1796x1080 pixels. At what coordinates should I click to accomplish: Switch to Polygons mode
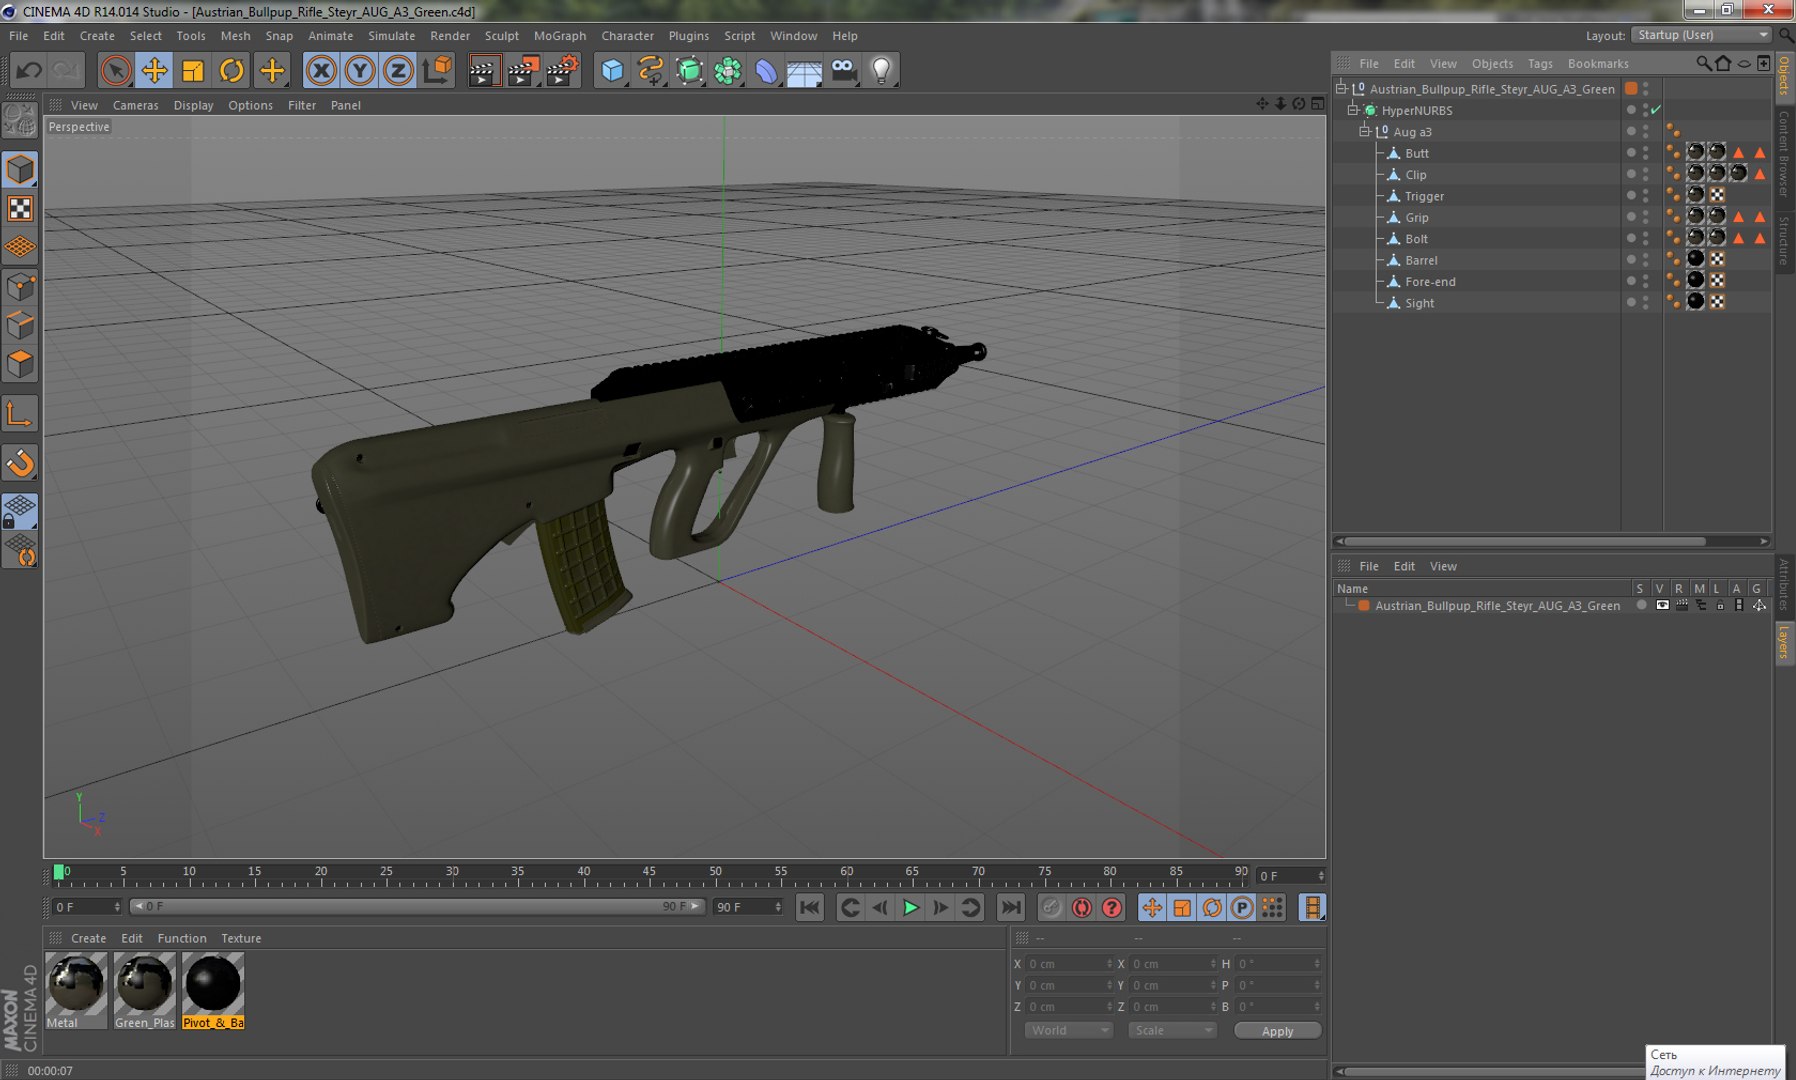click(x=20, y=364)
